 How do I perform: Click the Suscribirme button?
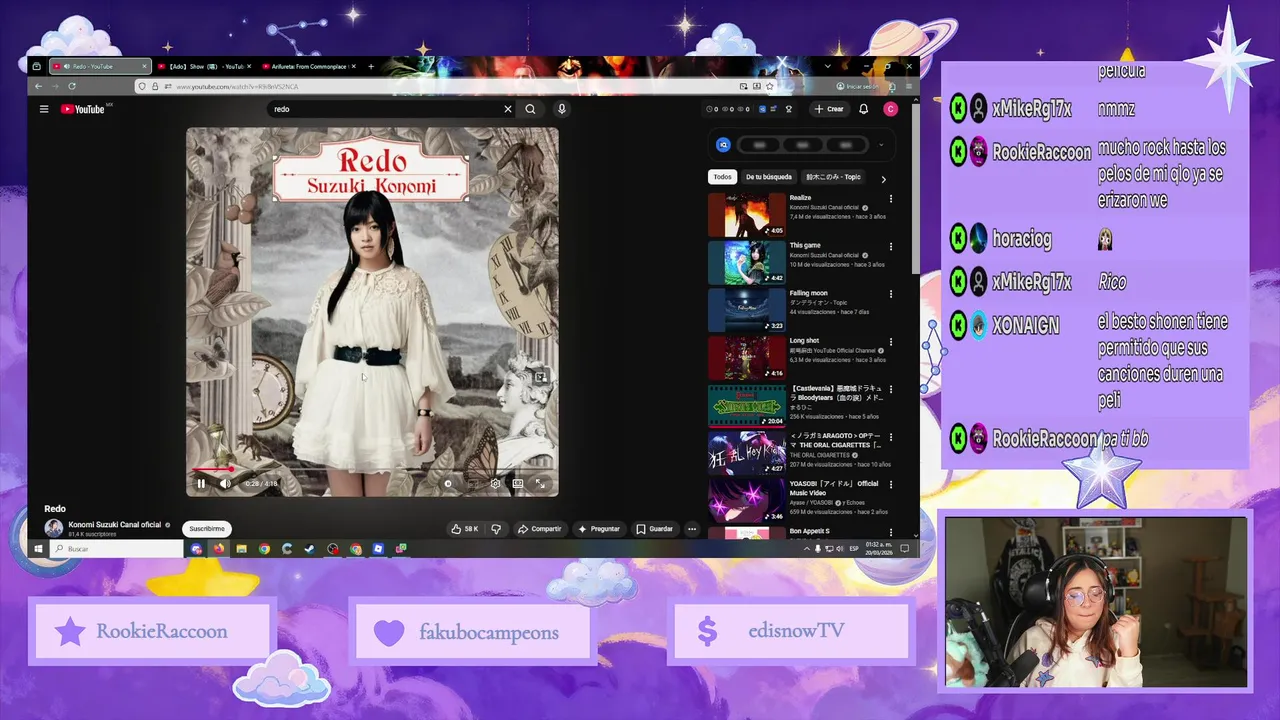(x=207, y=529)
